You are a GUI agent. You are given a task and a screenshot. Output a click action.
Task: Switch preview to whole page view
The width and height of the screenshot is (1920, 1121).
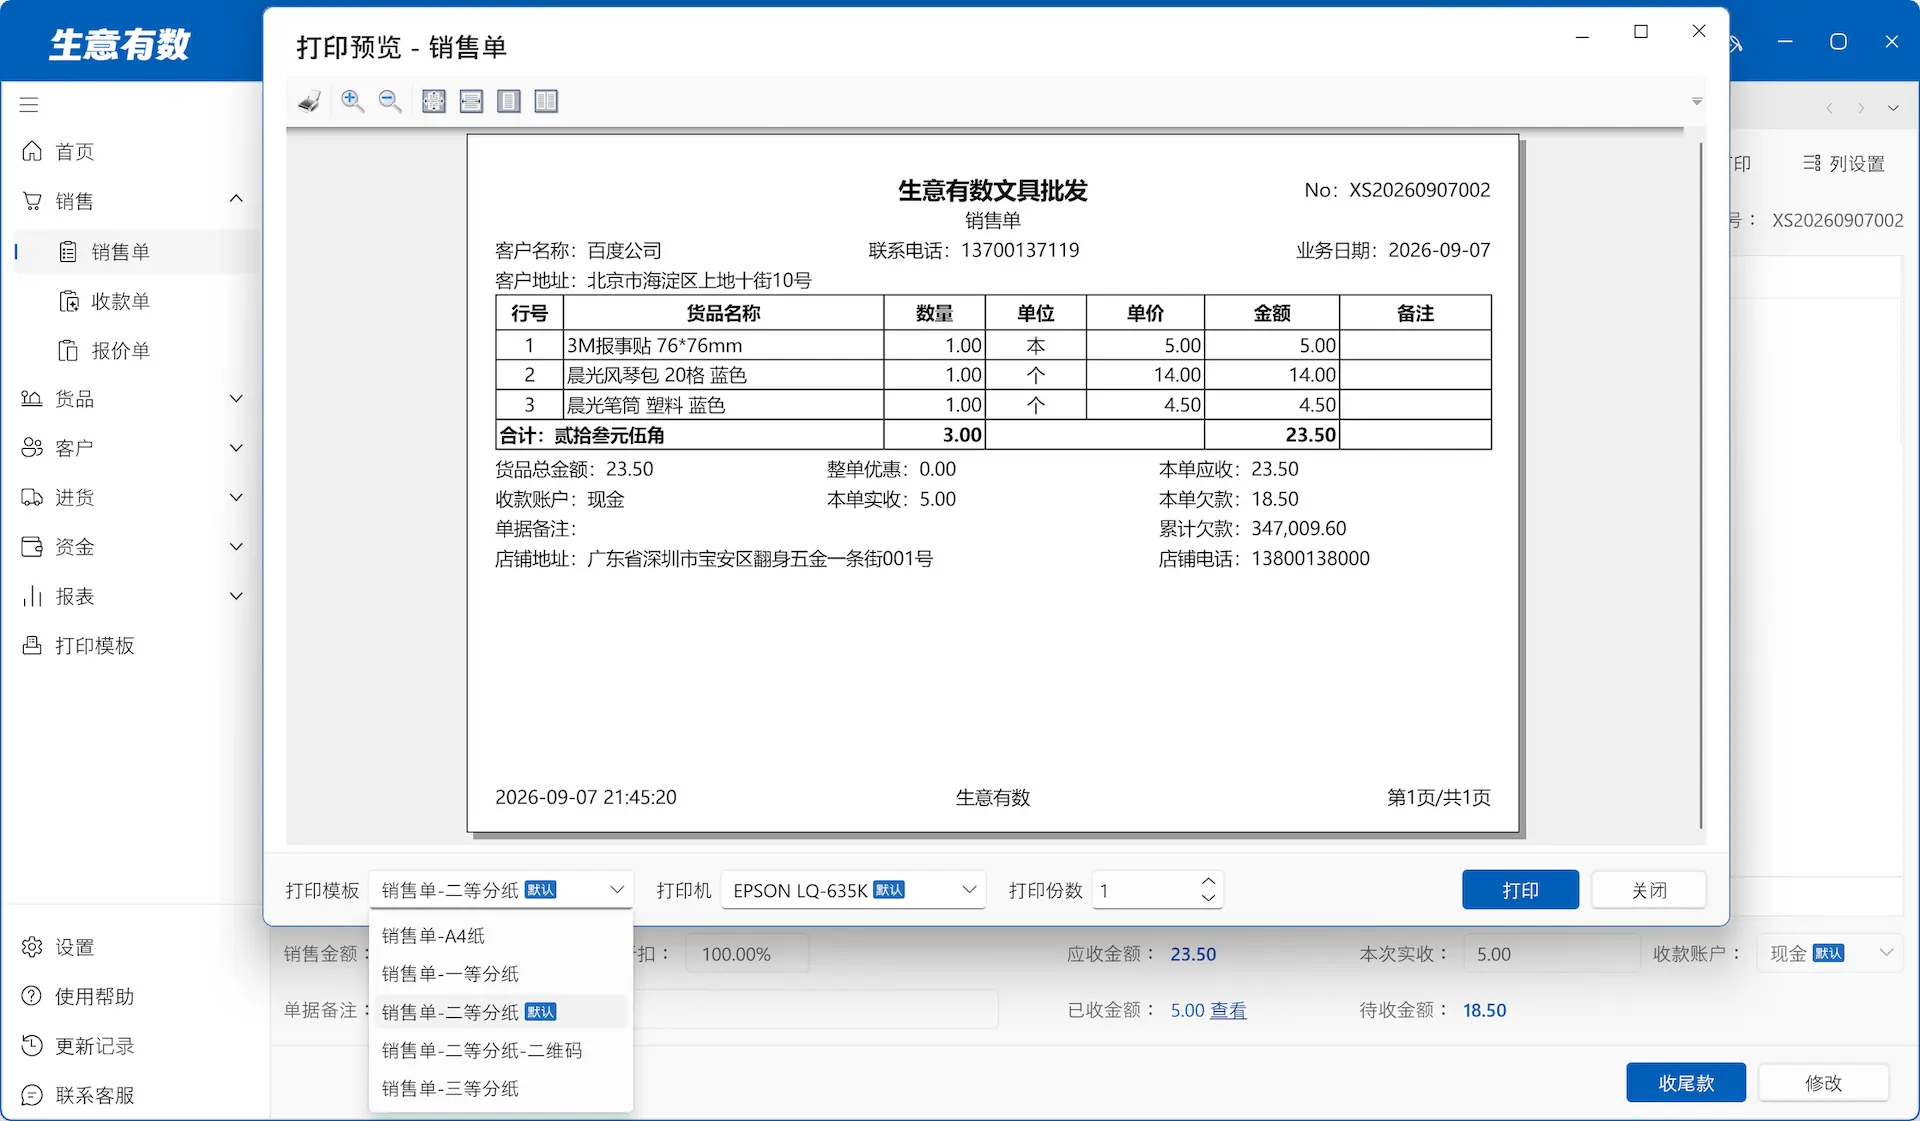pos(509,101)
